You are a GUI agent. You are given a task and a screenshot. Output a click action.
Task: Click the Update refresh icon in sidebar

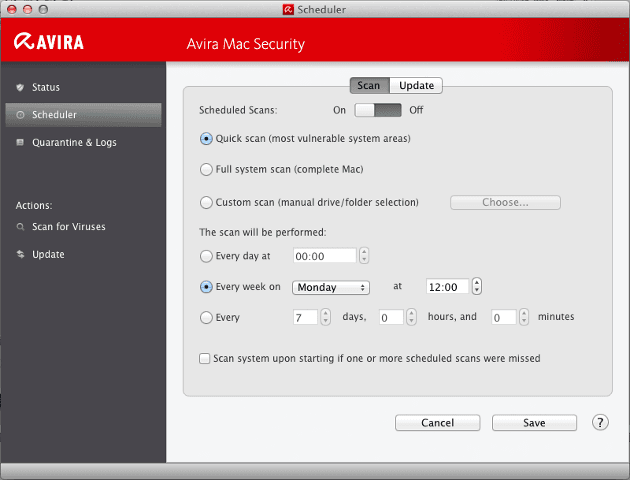(20, 254)
